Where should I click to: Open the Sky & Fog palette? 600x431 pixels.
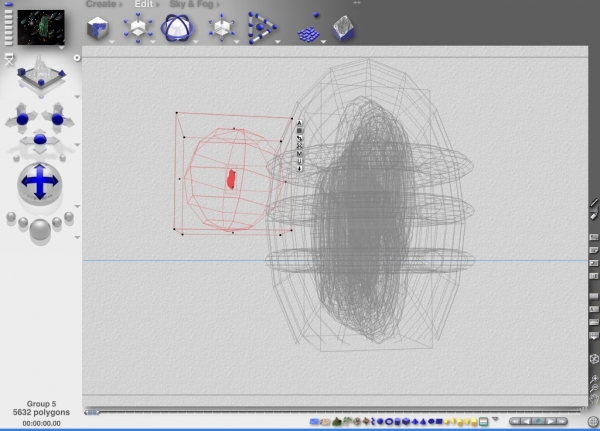point(191,4)
